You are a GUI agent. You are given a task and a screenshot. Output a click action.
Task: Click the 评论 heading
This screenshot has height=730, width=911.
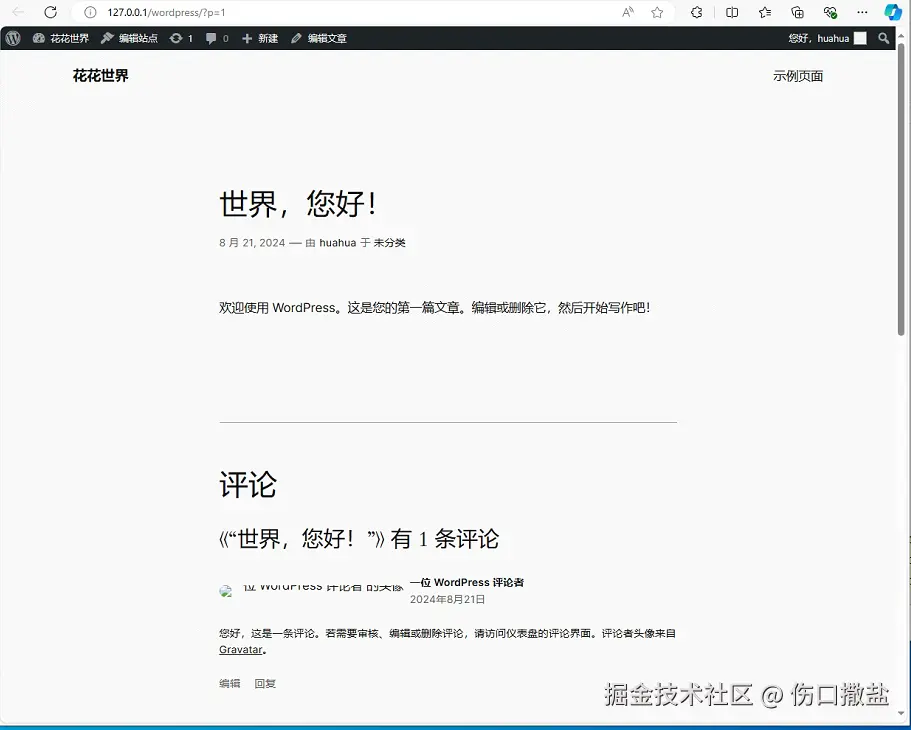pyautogui.click(x=248, y=485)
